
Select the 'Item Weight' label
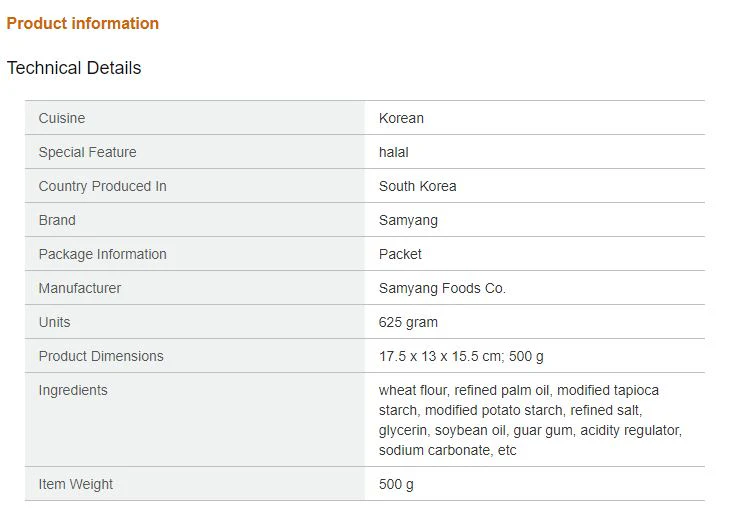[75, 484]
